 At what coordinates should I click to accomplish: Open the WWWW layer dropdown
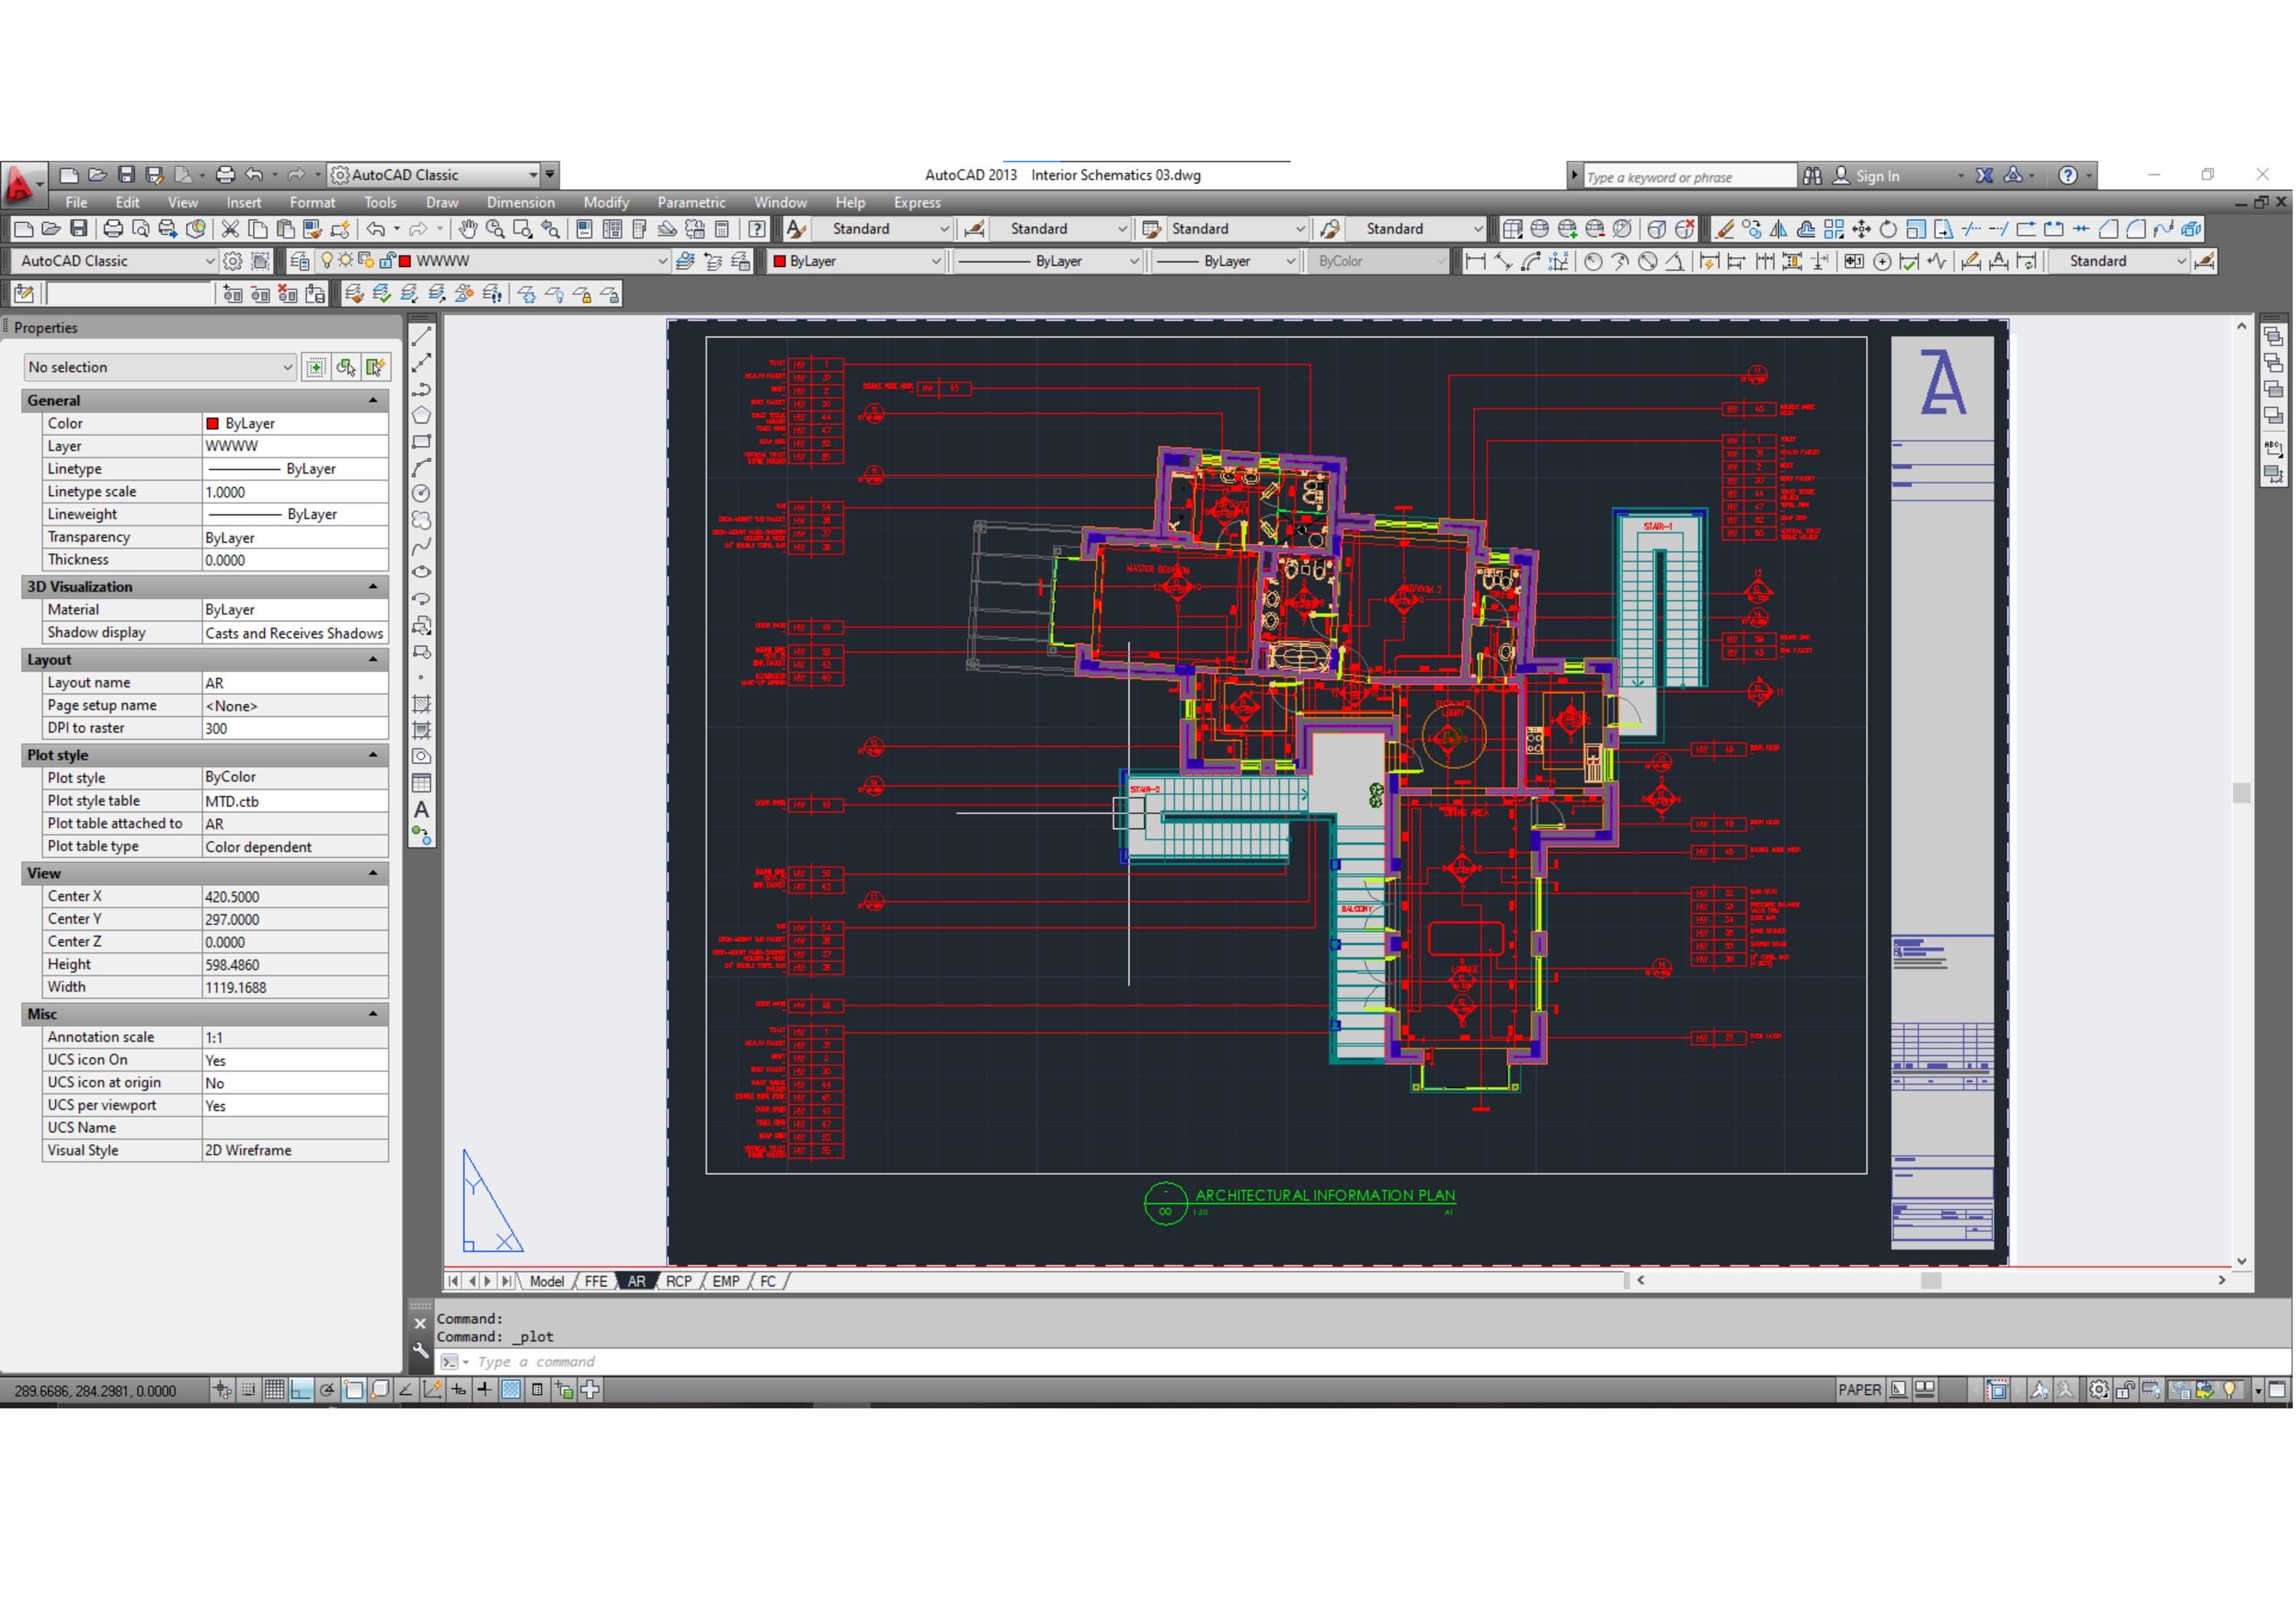661,260
